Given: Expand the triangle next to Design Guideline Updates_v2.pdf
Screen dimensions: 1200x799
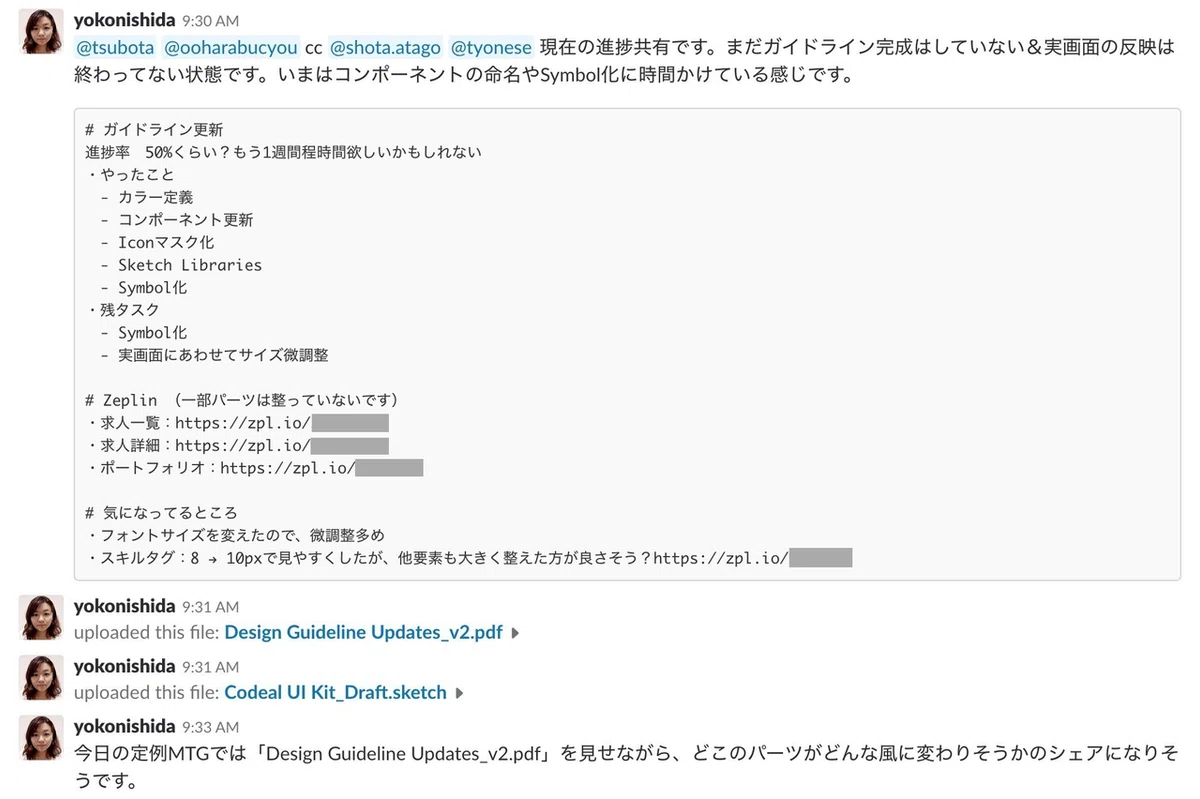Looking at the screenshot, I should click(515, 633).
